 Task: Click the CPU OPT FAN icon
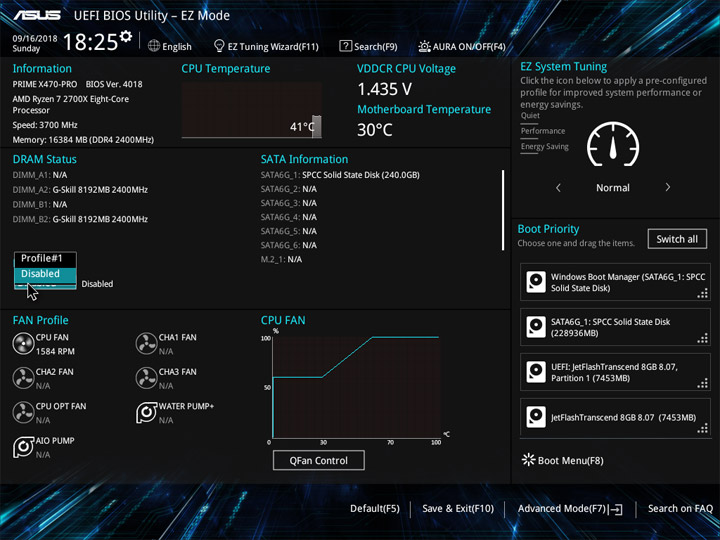[x=23, y=412]
